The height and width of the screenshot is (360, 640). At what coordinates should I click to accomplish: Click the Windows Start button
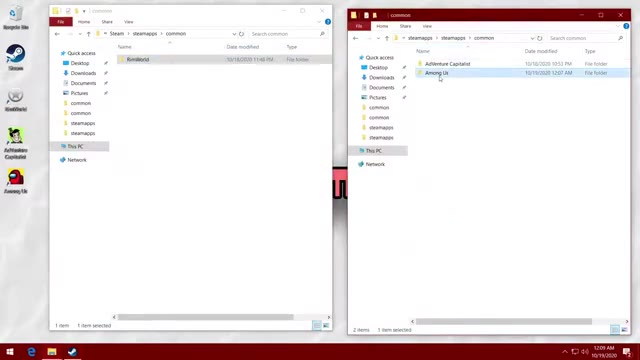10,351
